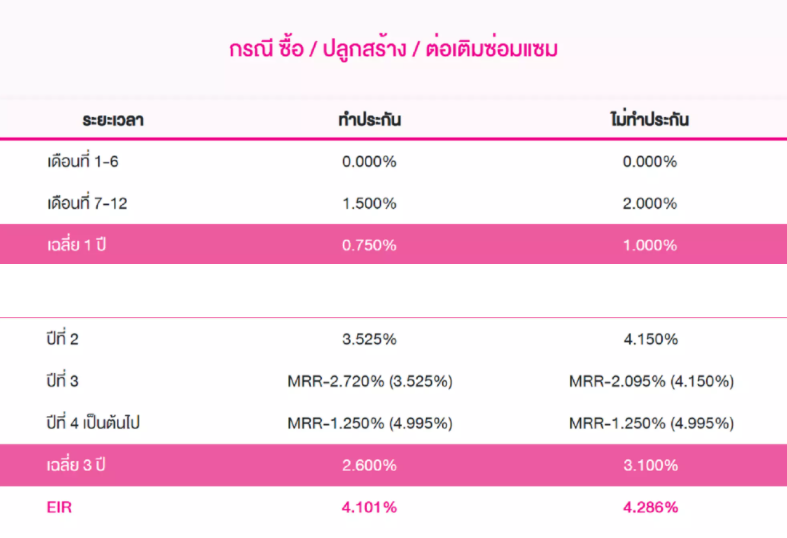Select the ระยะเวลา column header
The height and width of the screenshot is (538, 787).
point(113,120)
